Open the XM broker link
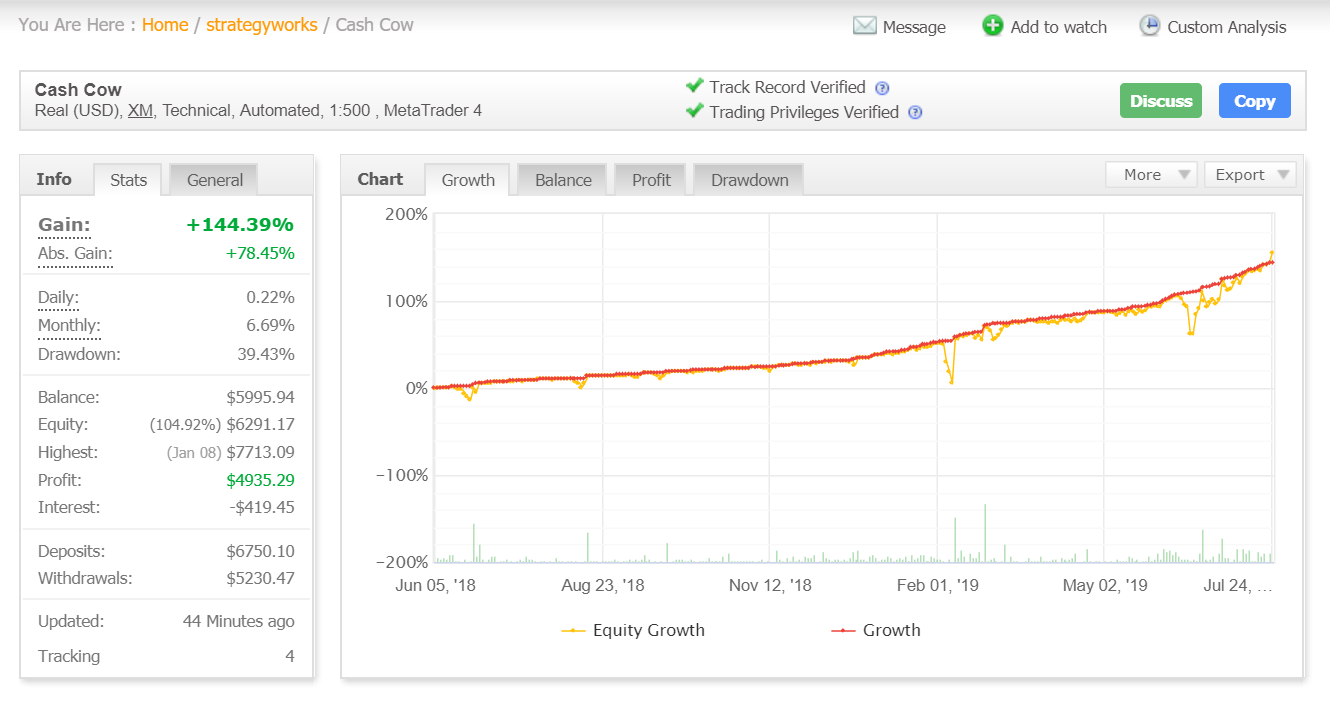 [139, 110]
